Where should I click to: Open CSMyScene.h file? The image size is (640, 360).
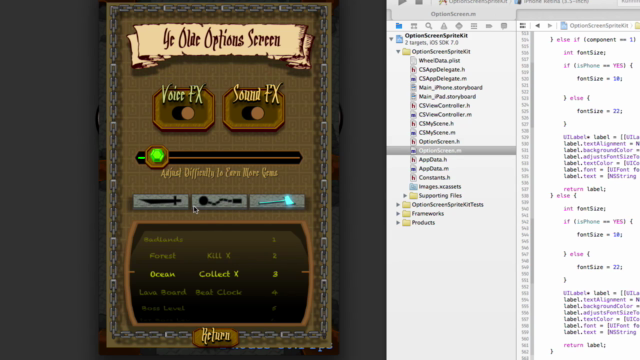(436, 123)
